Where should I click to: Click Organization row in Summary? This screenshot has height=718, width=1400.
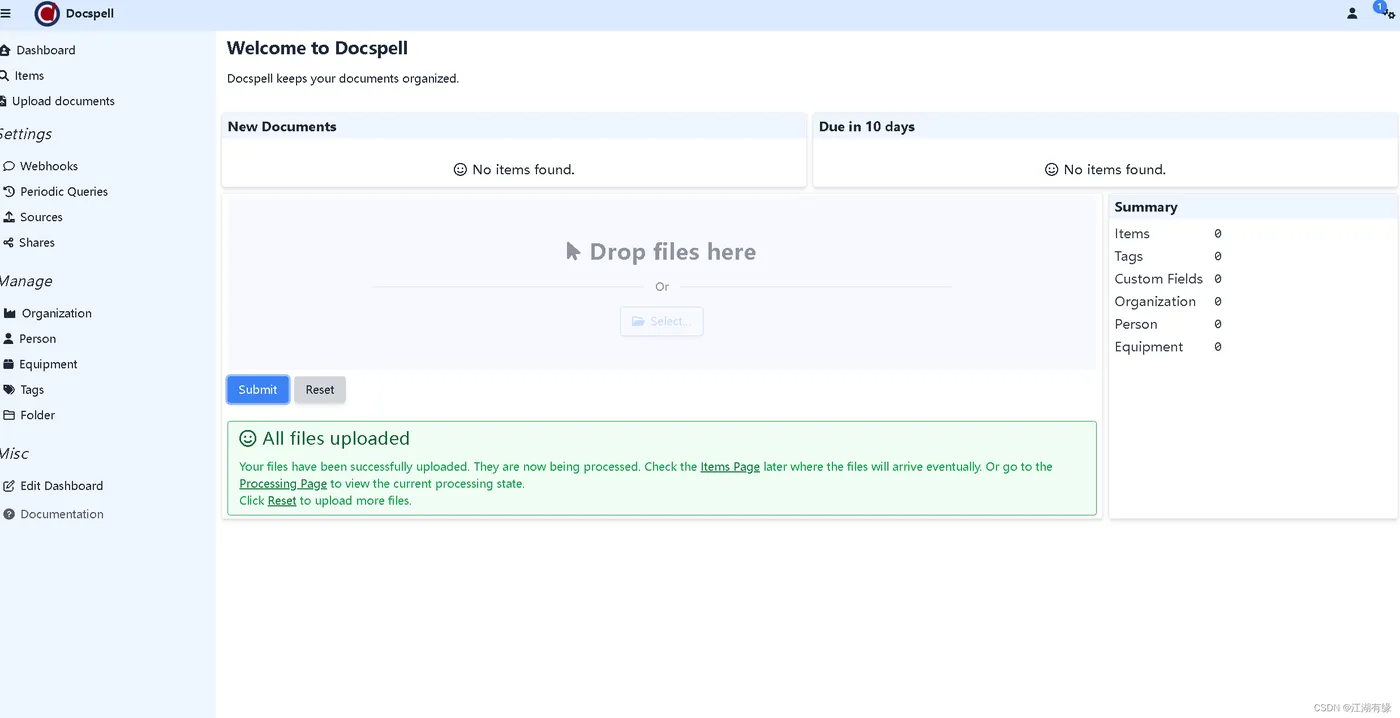(x=1168, y=302)
